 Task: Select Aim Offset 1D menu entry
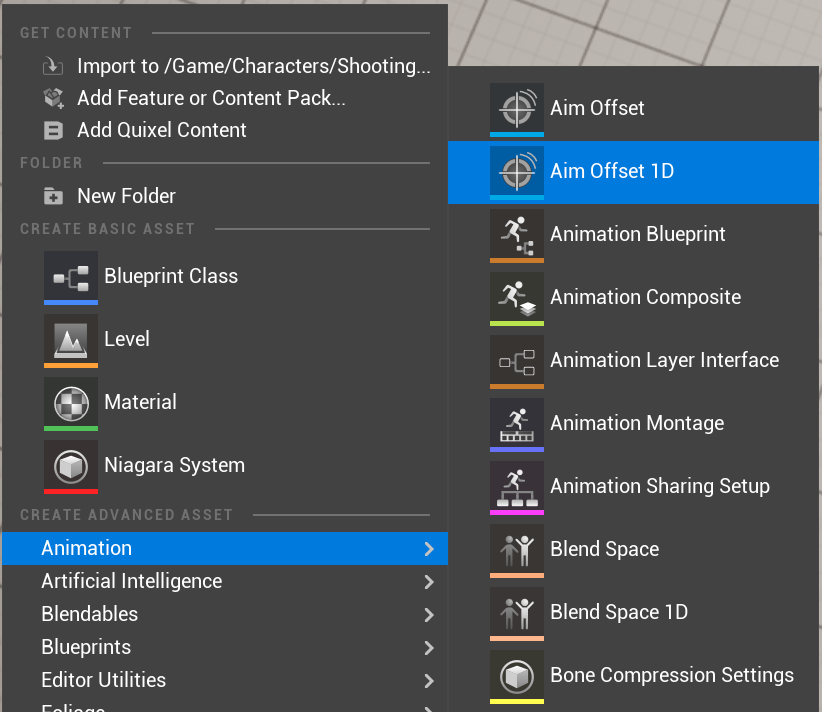pyautogui.click(x=612, y=171)
